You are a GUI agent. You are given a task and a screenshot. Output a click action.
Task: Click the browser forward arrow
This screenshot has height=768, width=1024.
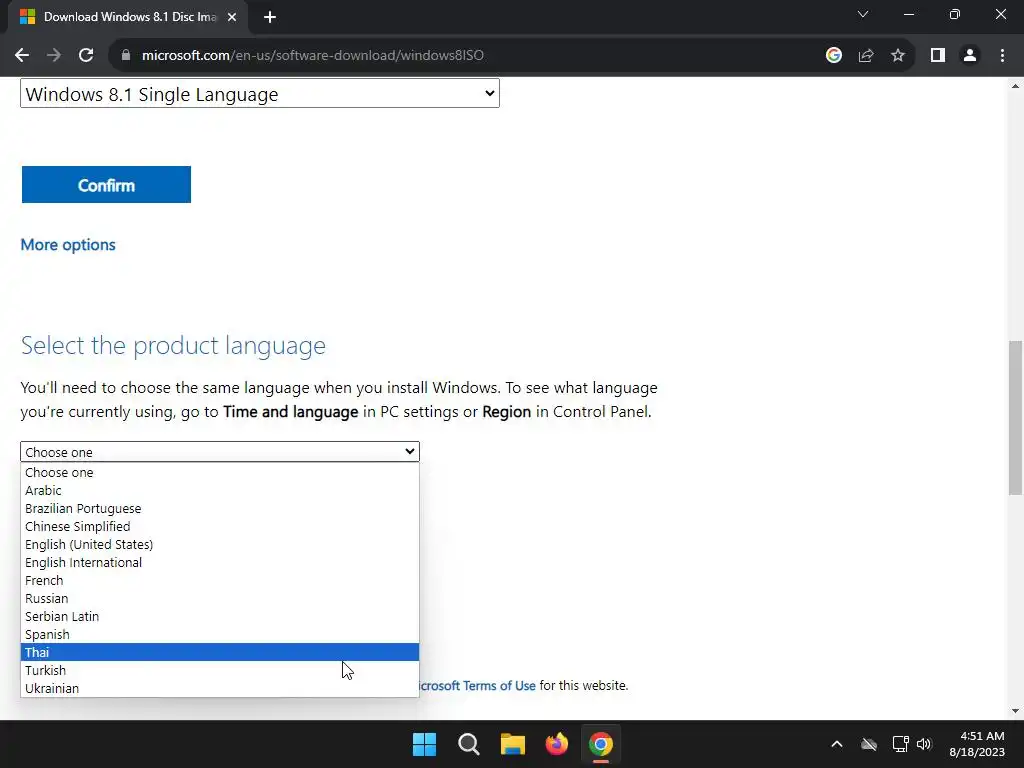[x=54, y=56]
